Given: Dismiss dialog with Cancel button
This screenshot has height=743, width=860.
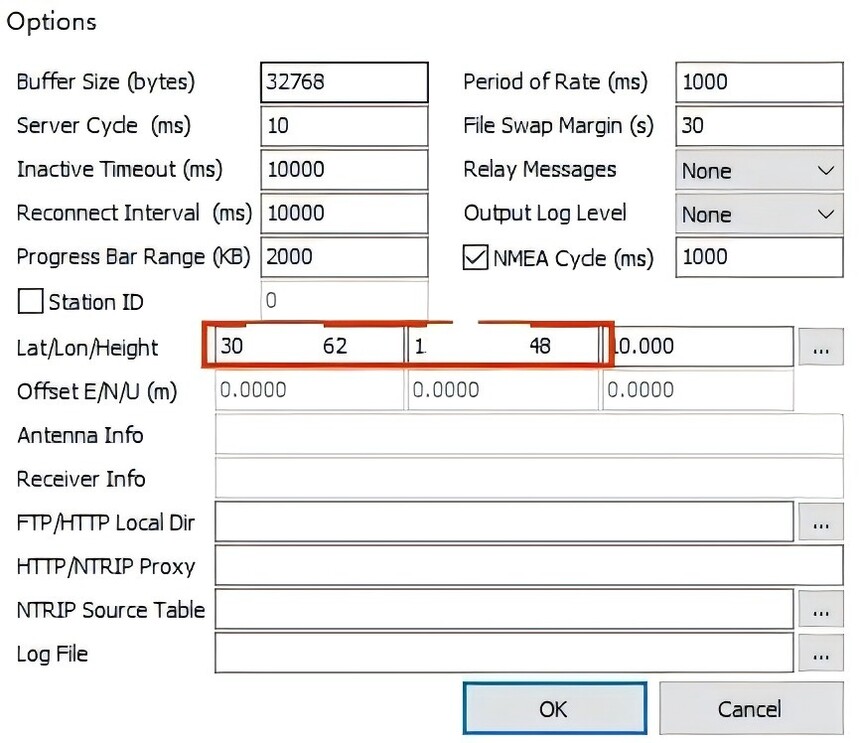Looking at the screenshot, I should (751, 708).
